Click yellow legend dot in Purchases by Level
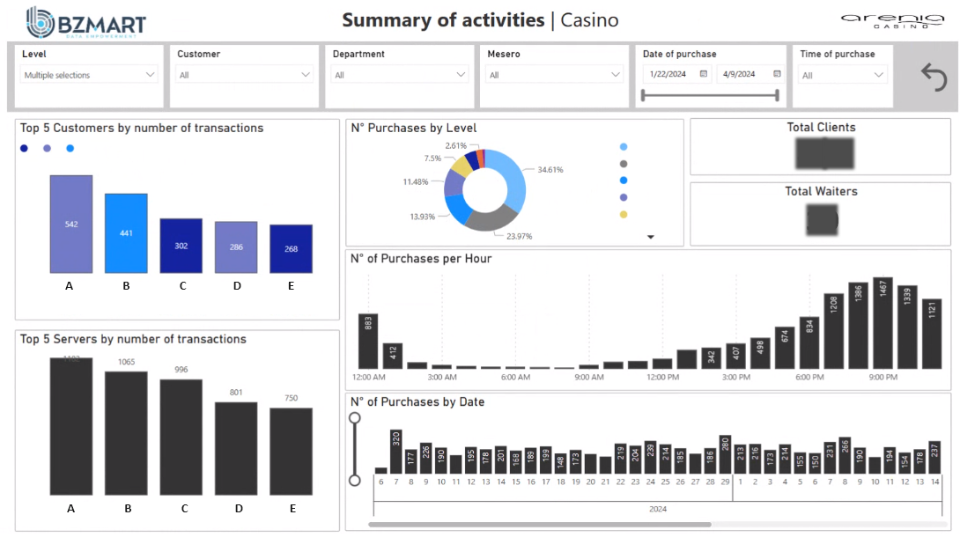The height and width of the screenshot is (540, 960). point(623,215)
